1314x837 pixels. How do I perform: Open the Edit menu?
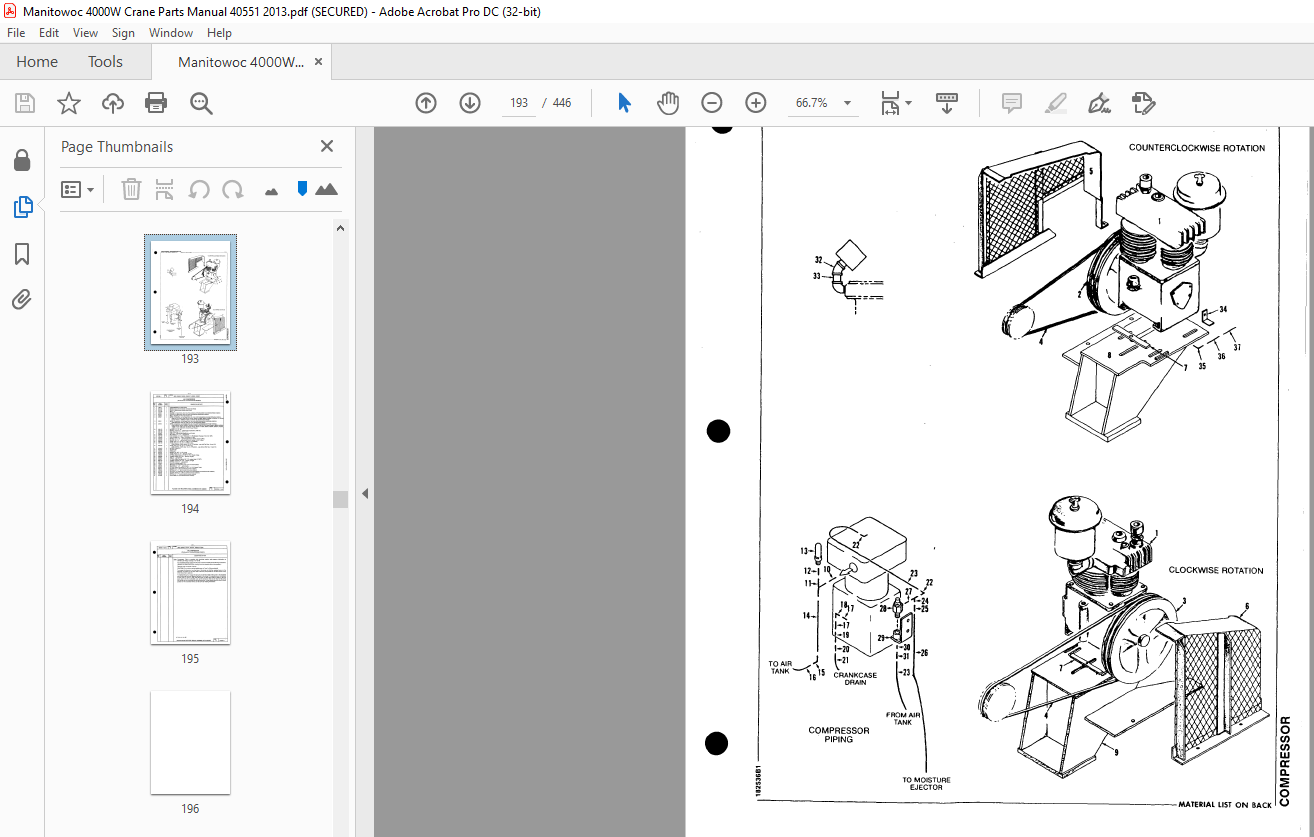click(x=49, y=33)
